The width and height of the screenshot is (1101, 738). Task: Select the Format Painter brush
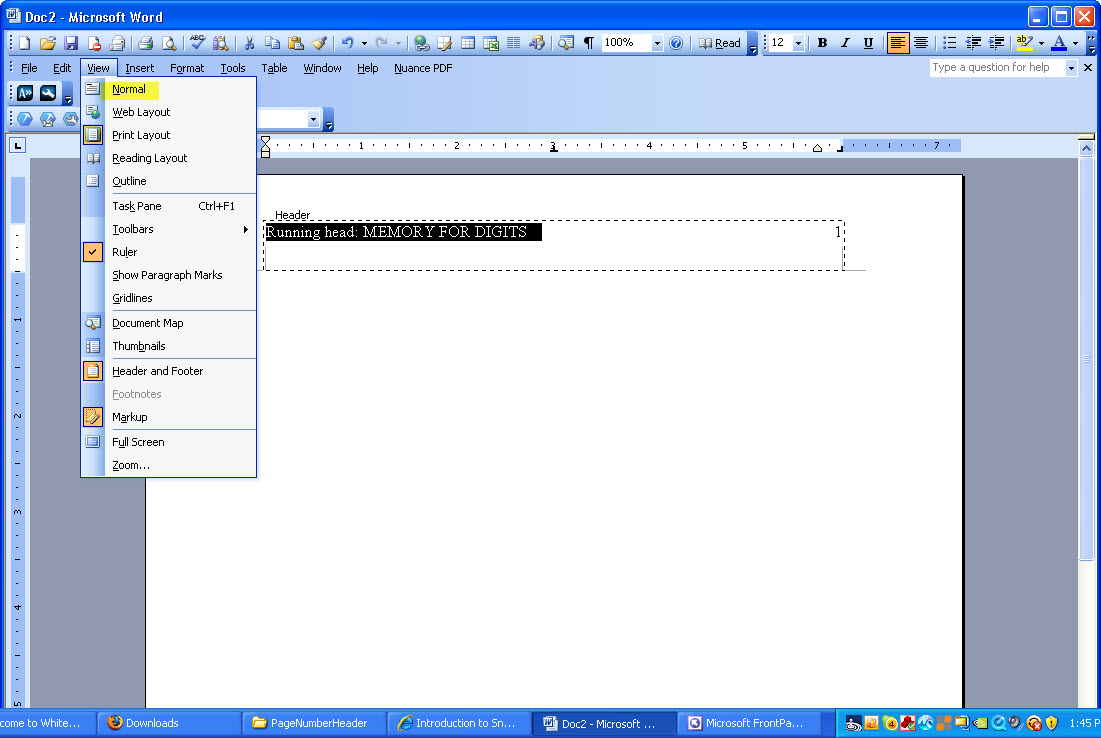(x=319, y=43)
